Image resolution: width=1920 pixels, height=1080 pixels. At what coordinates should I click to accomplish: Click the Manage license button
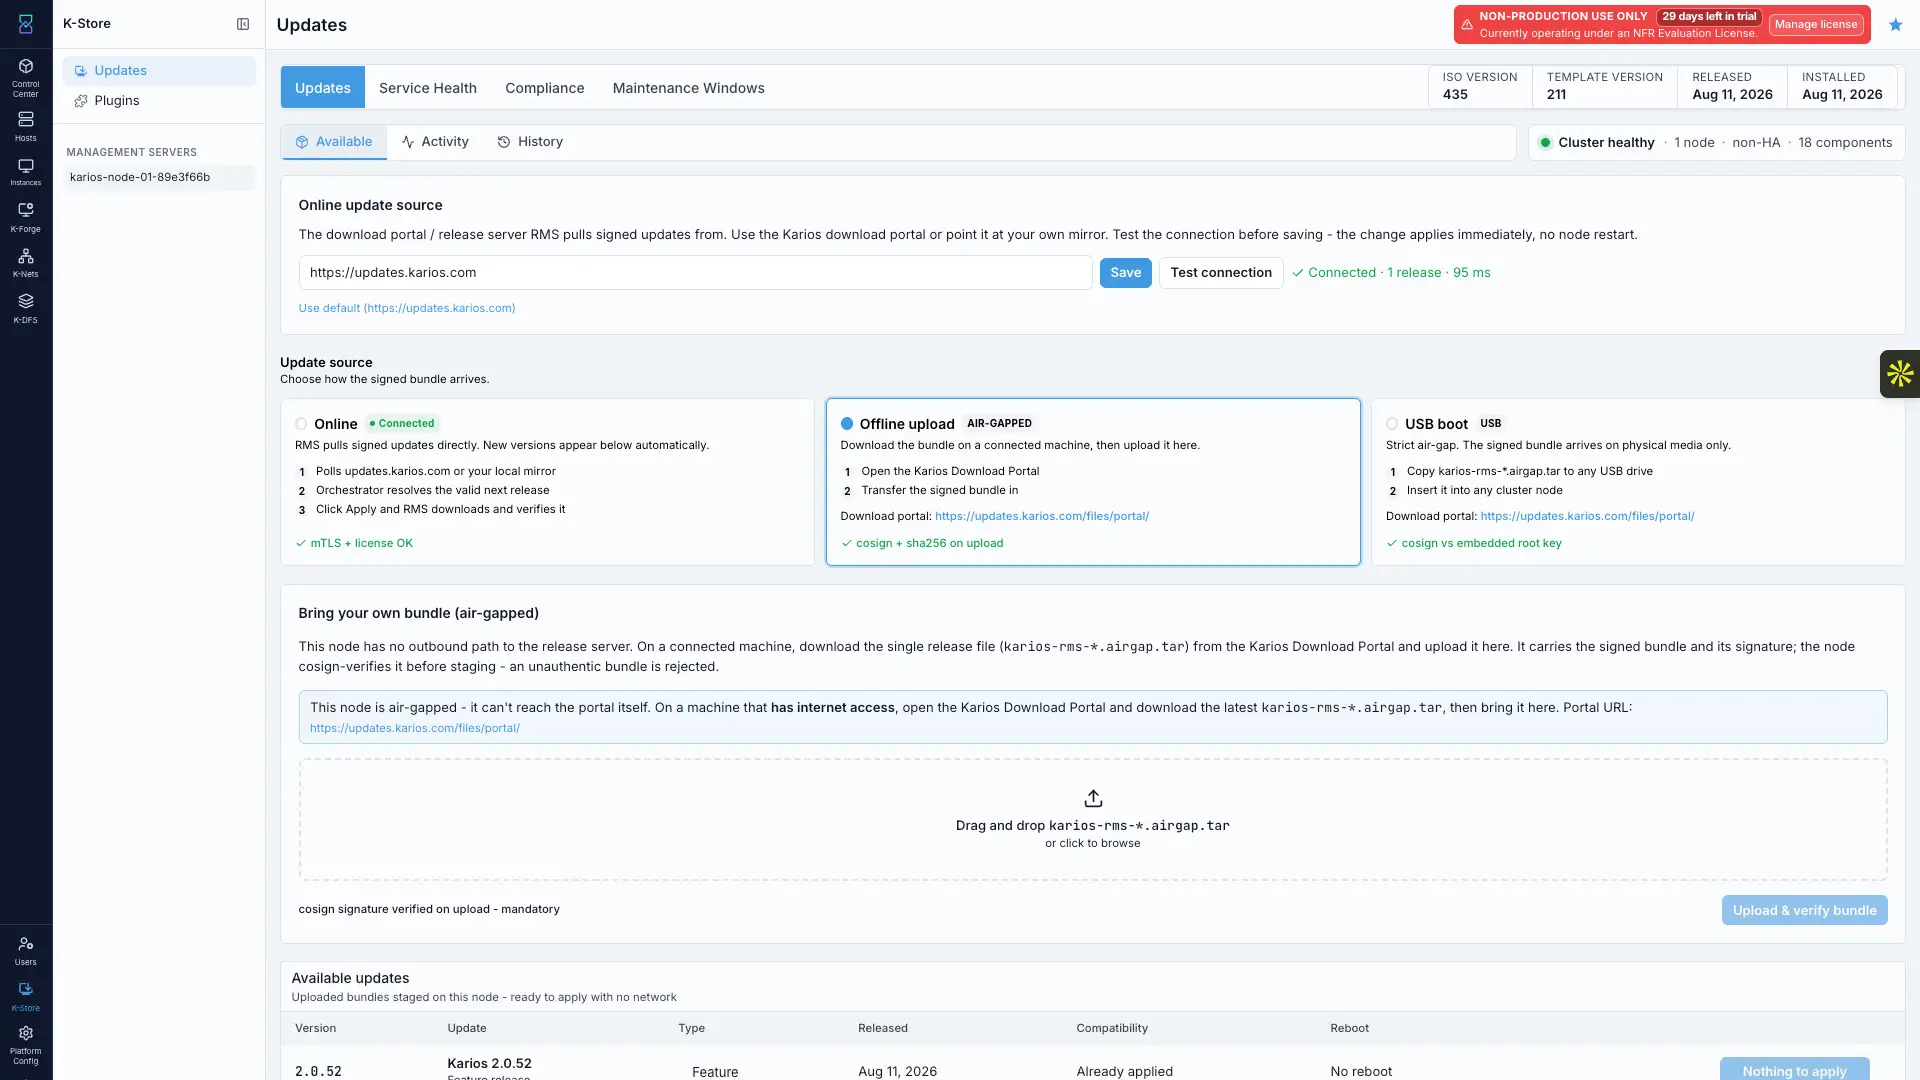(1816, 25)
